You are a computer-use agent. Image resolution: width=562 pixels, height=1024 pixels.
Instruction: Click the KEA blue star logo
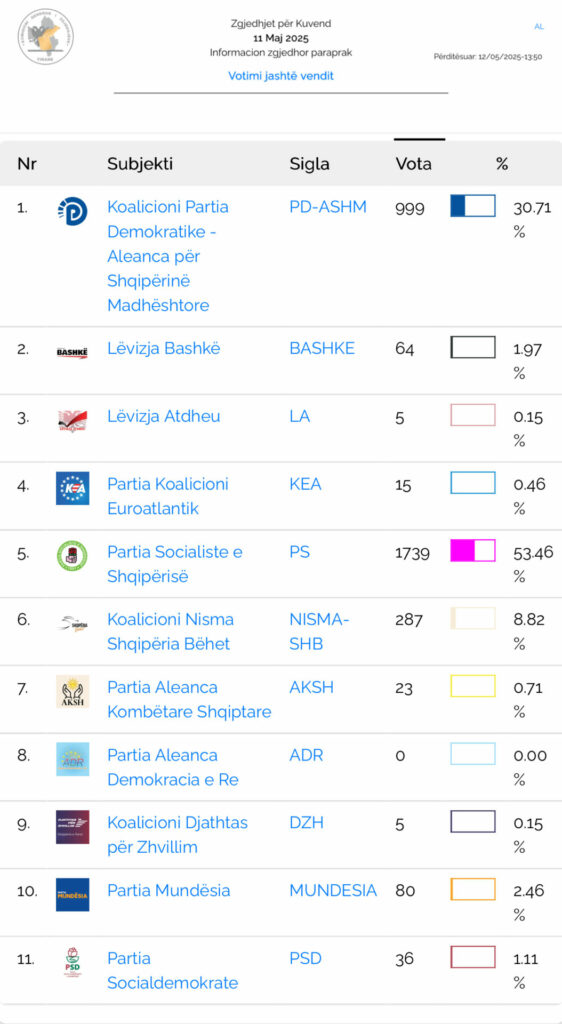(72, 488)
